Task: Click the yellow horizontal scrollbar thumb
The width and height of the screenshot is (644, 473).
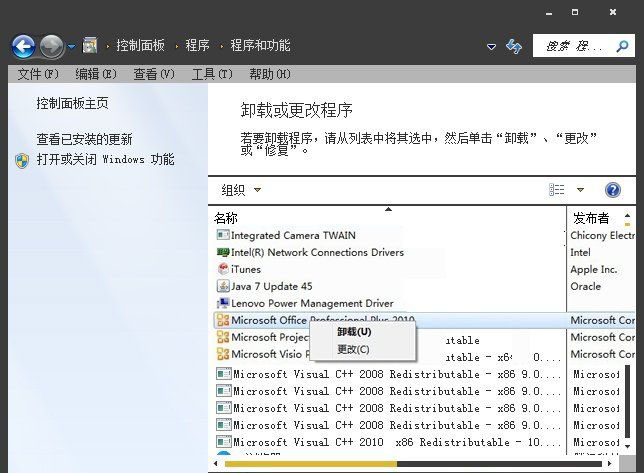Action: 310,464
